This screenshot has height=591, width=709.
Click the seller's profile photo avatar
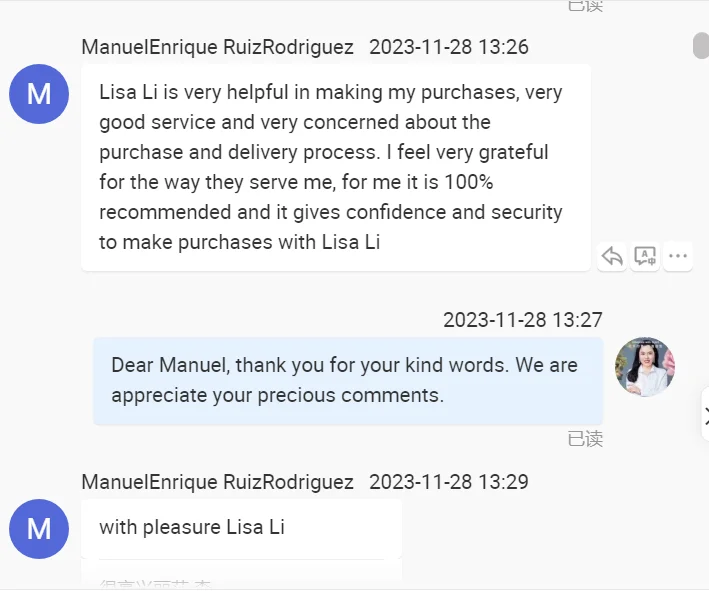tap(645, 367)
